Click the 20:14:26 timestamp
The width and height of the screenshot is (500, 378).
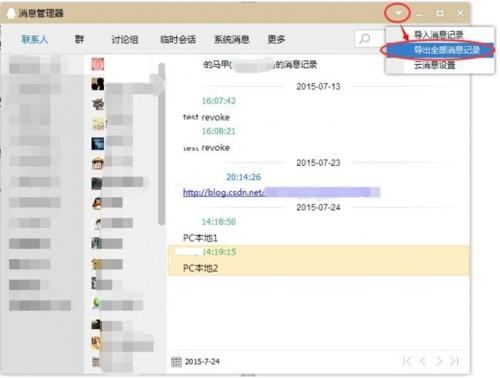pyautogui.click(x=243, y=177)
